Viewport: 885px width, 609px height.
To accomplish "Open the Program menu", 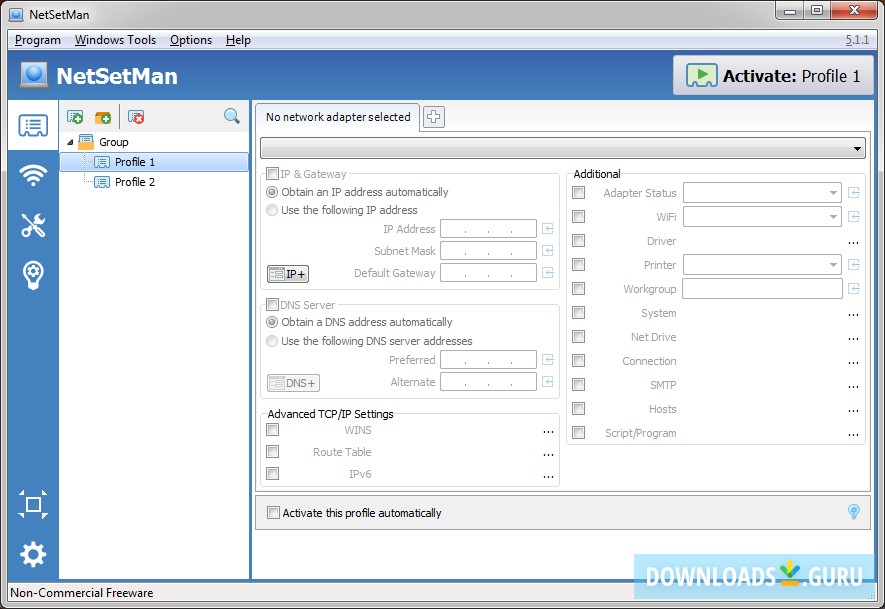I will click(x=38, y=40).
